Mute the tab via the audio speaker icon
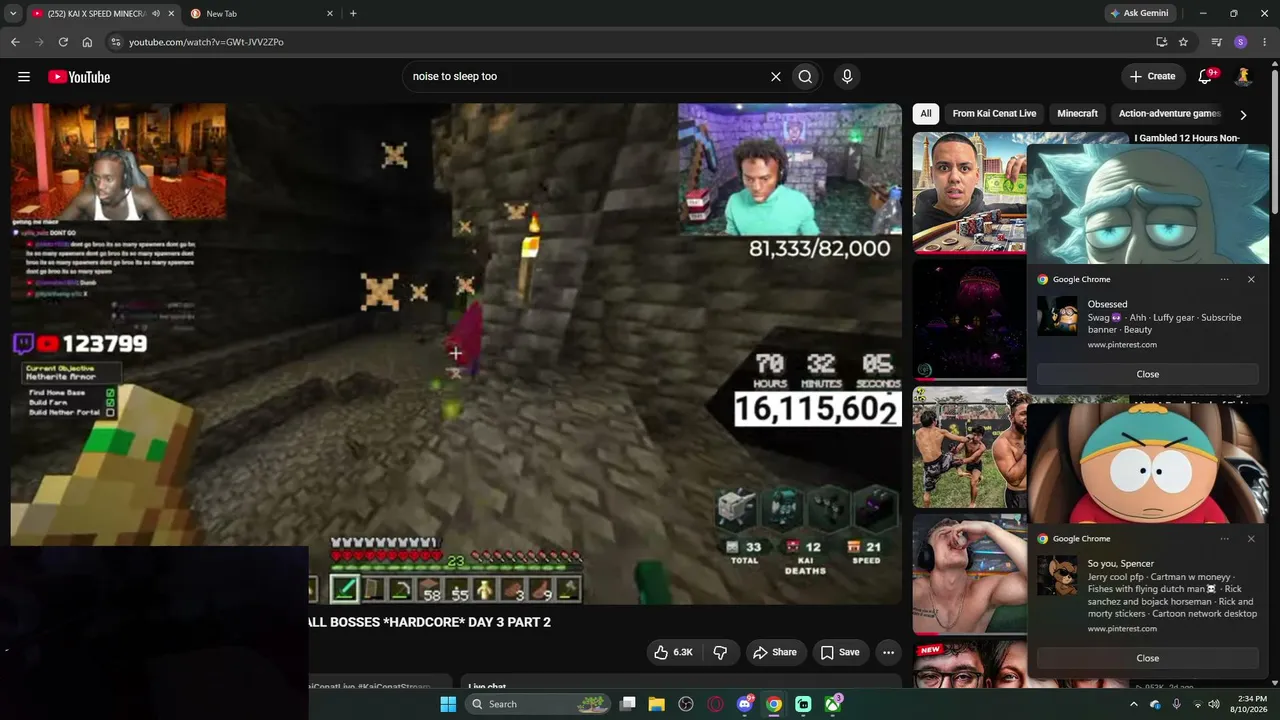Screen dimensions: 1280x720 tap(156, 14)
